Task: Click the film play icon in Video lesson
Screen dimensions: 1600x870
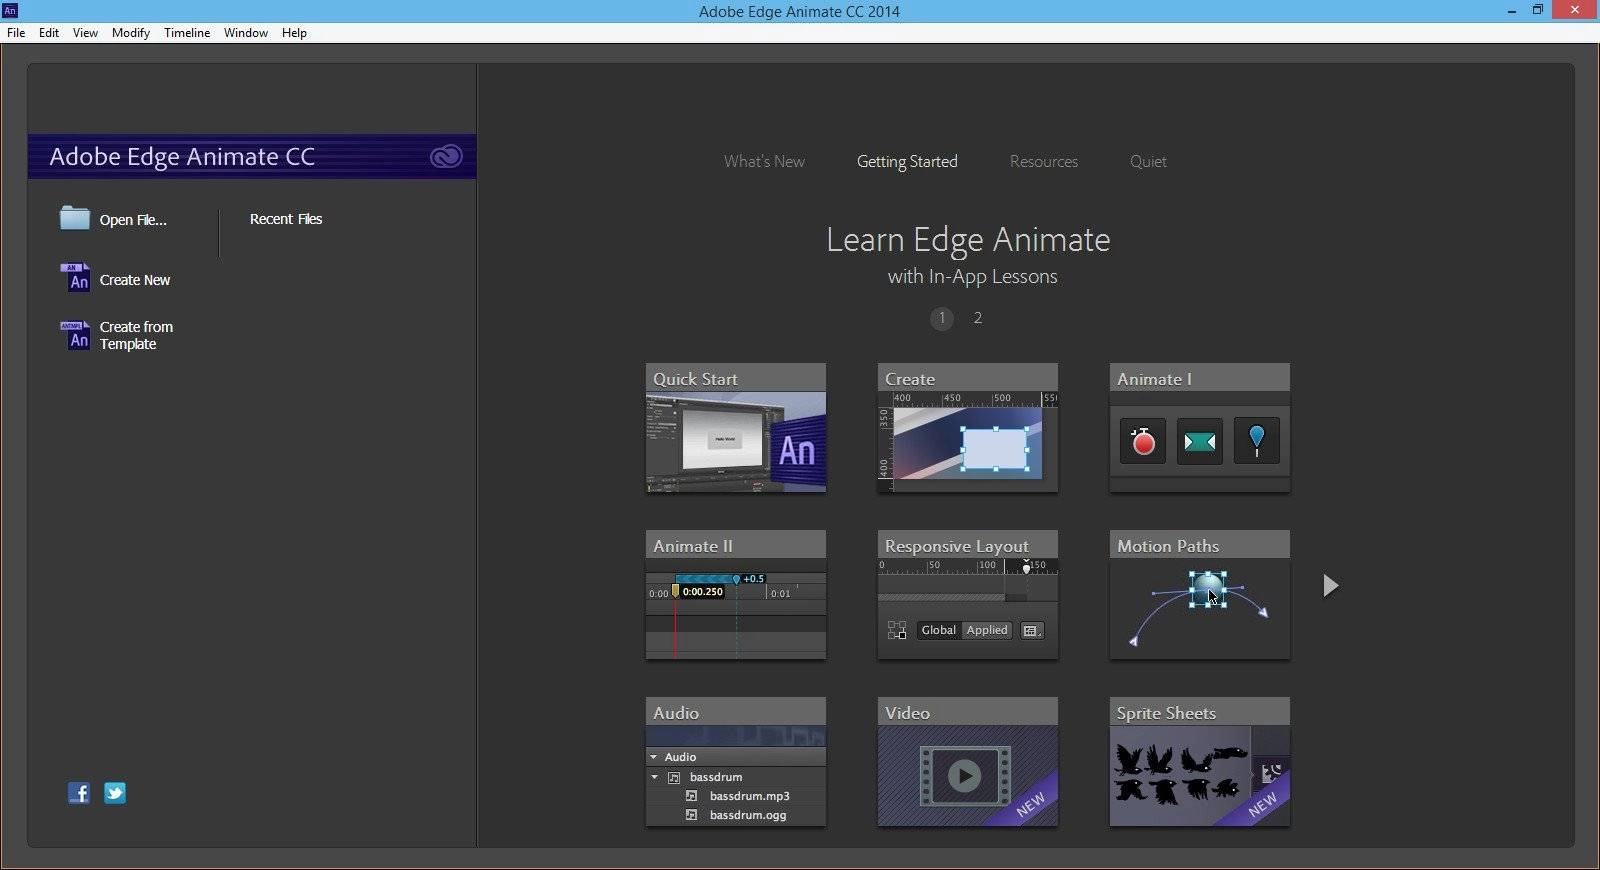Action: pos(965,776)
